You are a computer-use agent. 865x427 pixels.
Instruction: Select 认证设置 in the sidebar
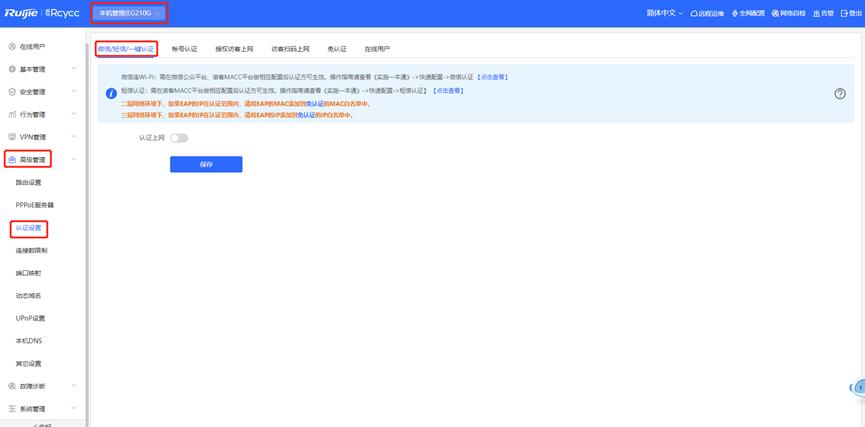pos(29,228)
